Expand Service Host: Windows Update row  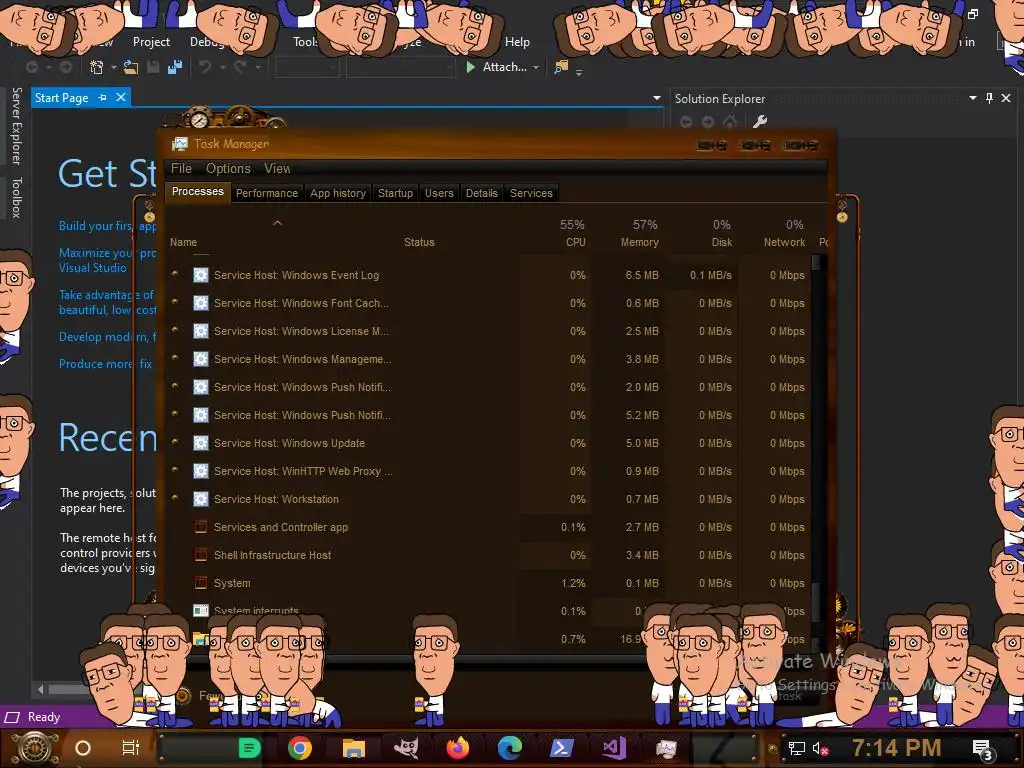coord(175,442)
